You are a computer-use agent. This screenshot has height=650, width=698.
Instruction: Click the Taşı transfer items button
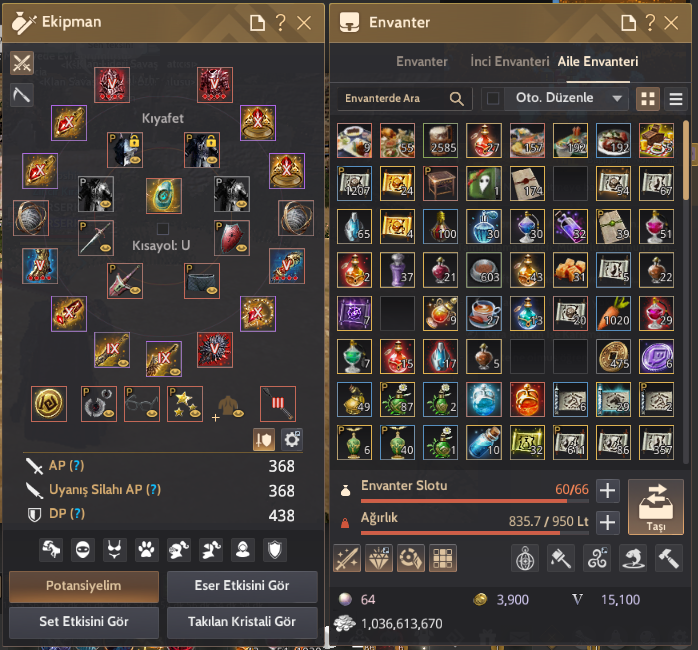pos(656,507)
